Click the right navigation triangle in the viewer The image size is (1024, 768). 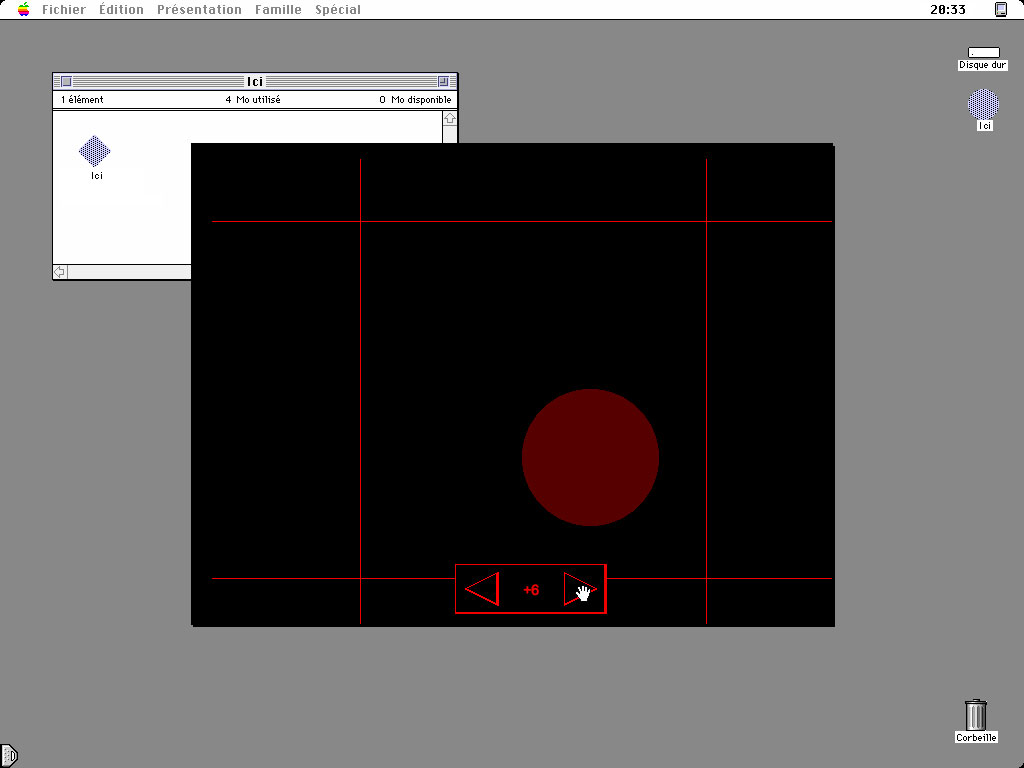point(577,589)
